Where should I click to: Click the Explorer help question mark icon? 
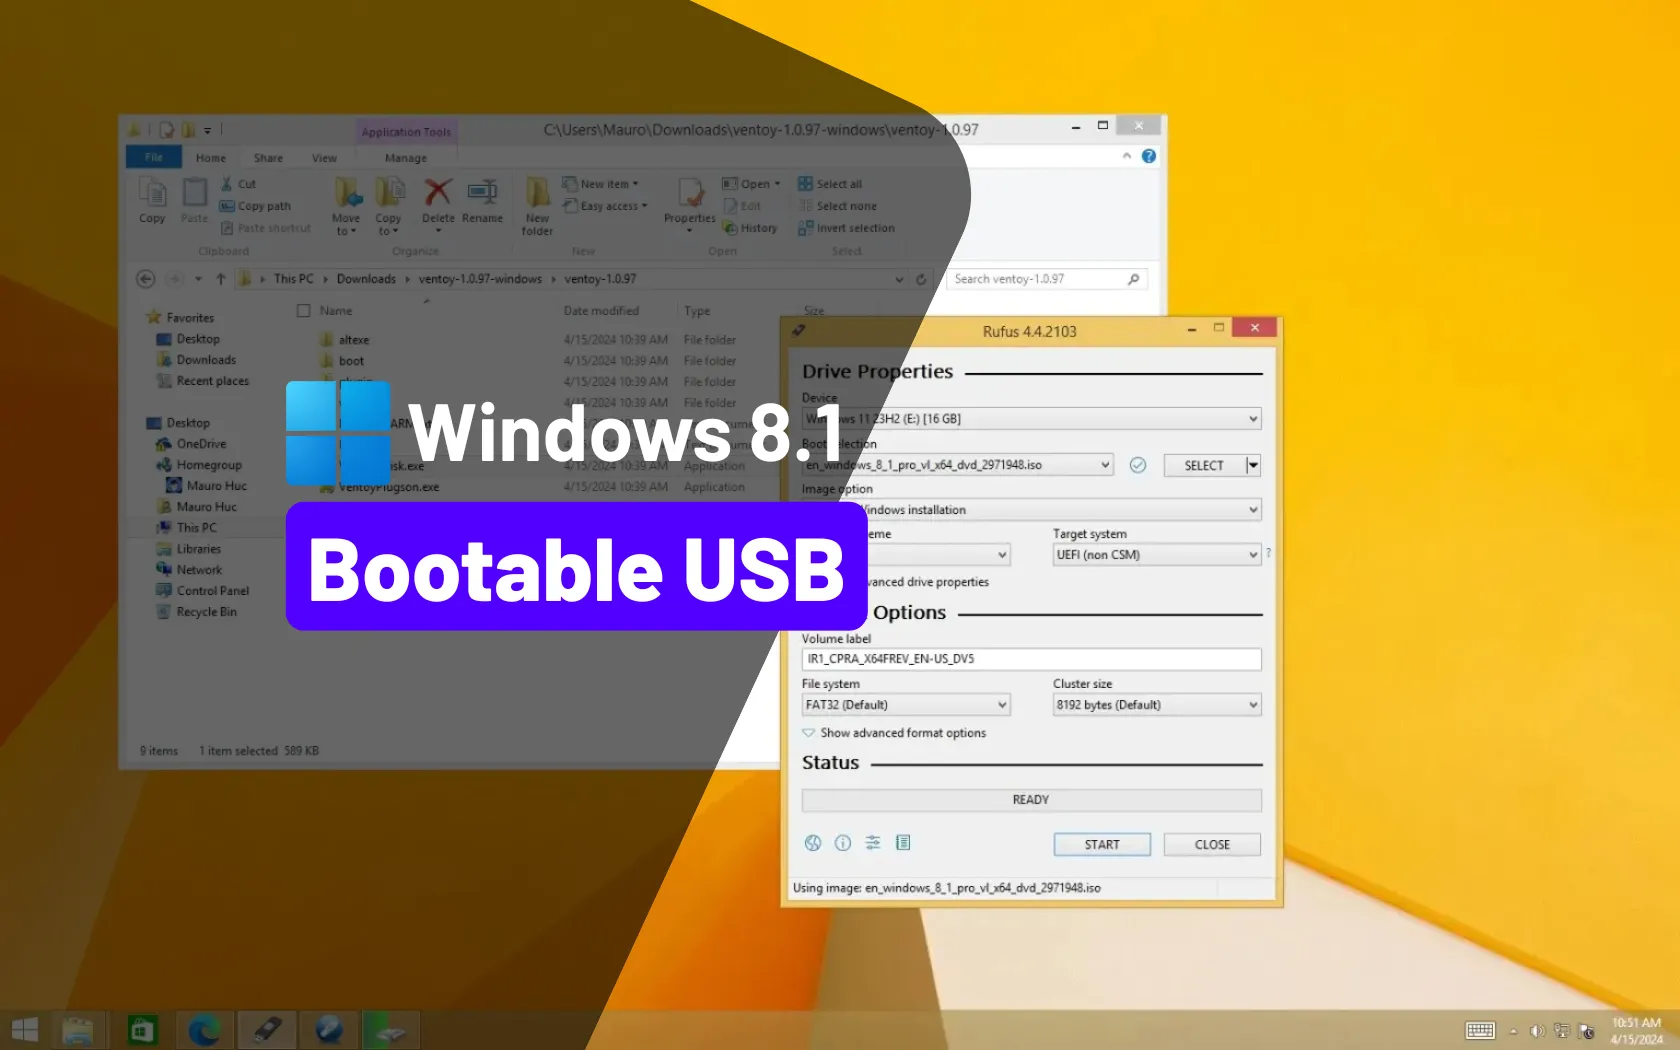coord(1149,156)
